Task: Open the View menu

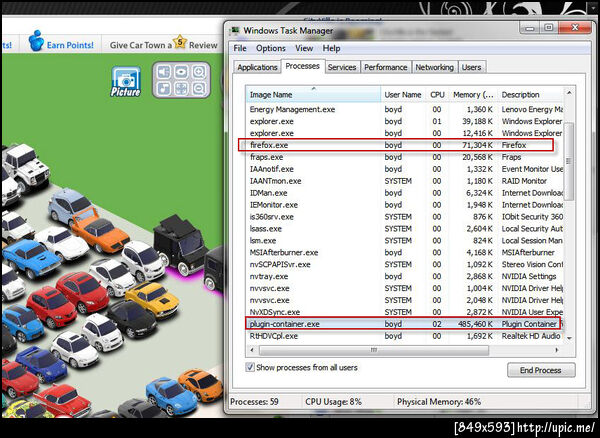Action: click(x=304, y=48)
